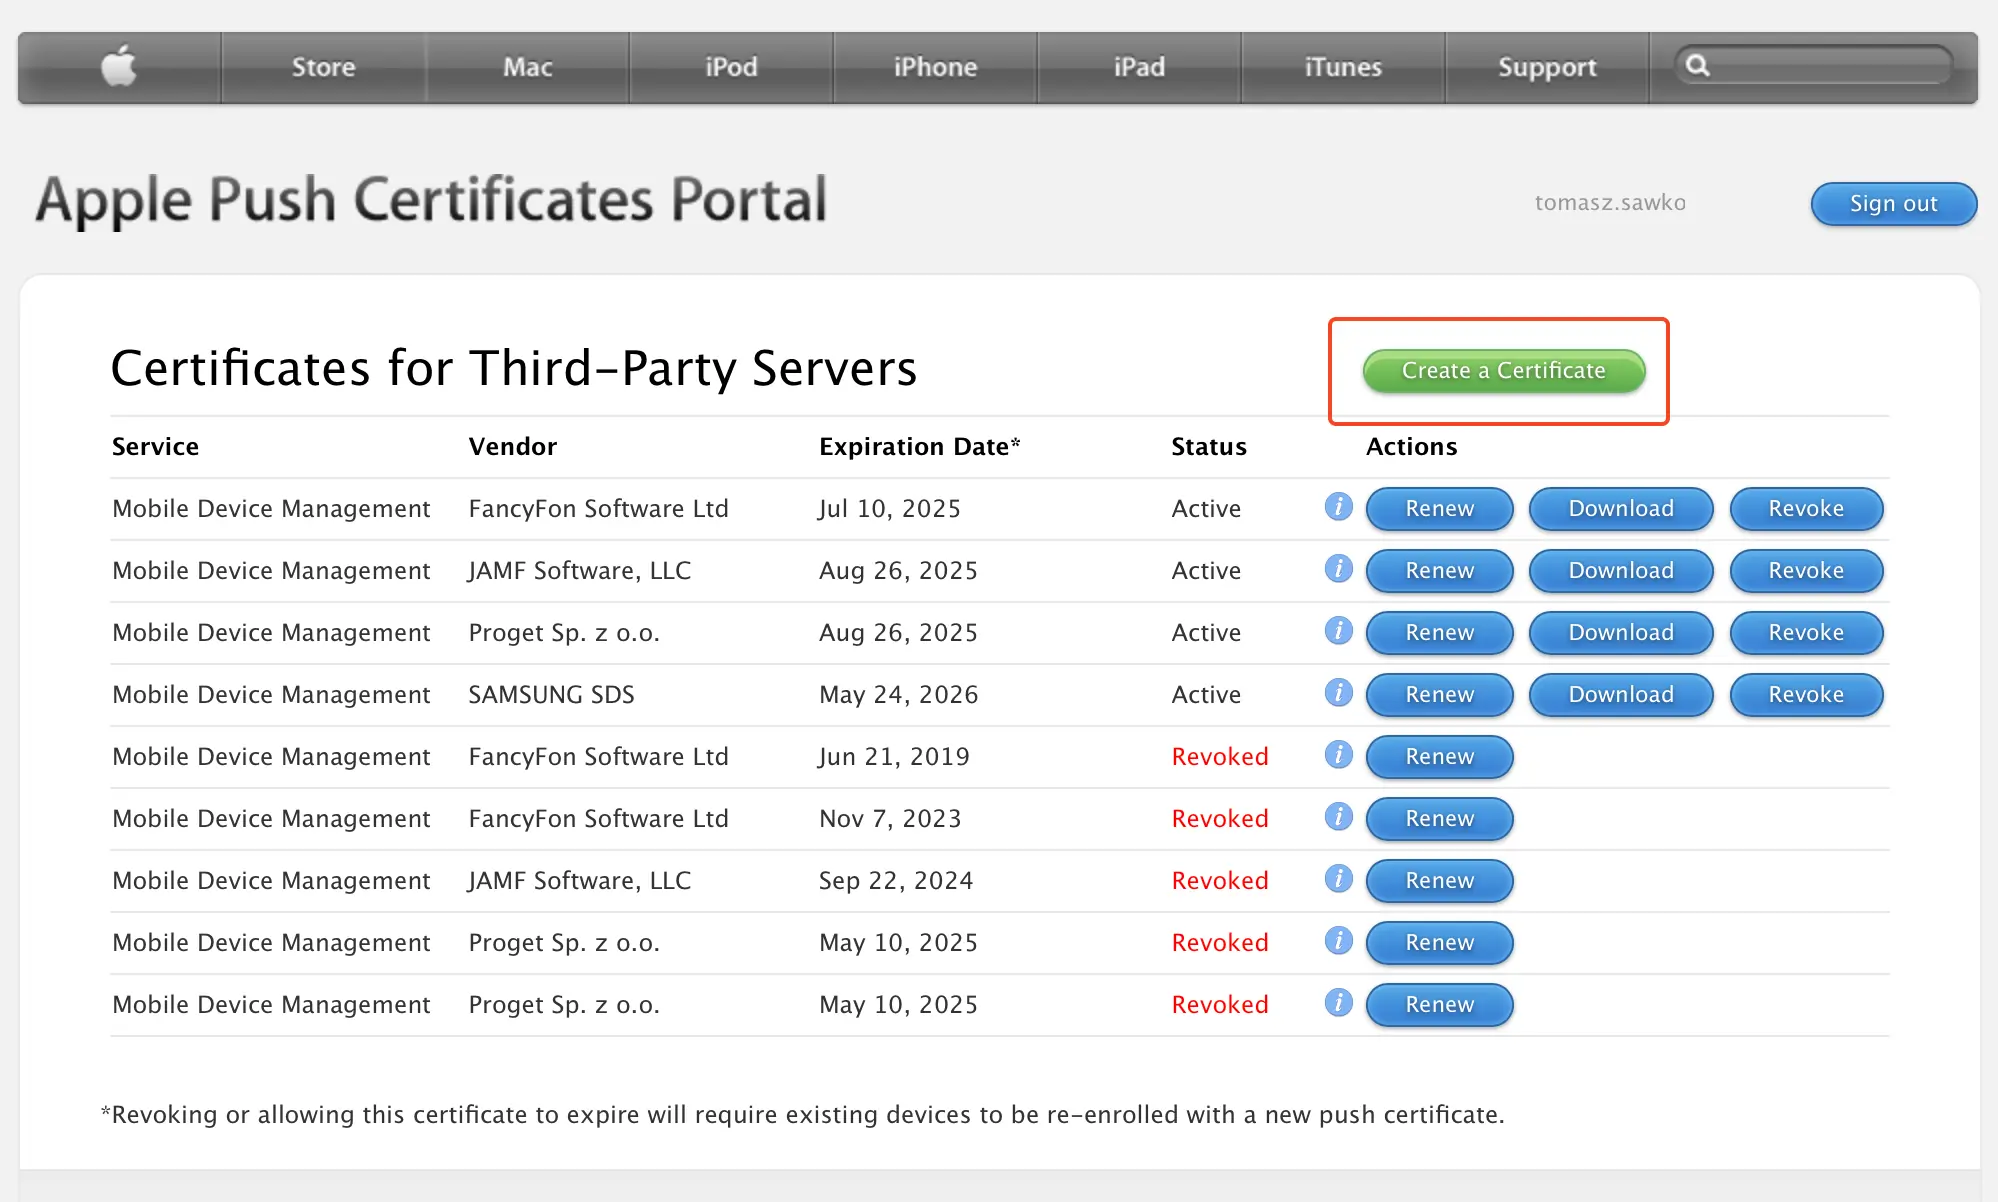Revoke the JAMF Aug 26, 2025 certificate
Image resolution: width=1998 pixels, height=1202 pixels.
(x=1806, y=571)
